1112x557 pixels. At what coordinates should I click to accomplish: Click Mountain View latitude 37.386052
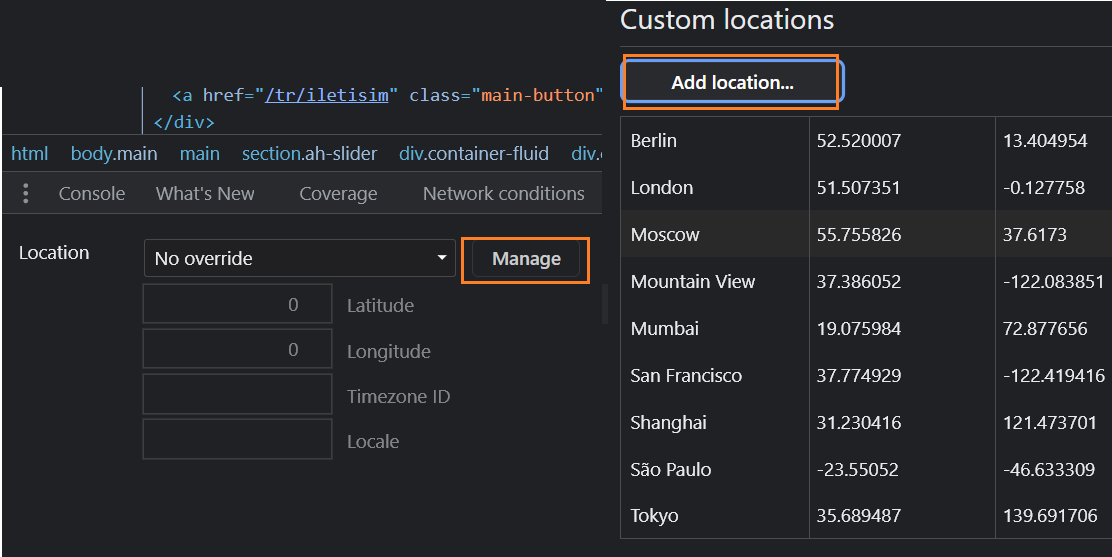tap(858, 281)
